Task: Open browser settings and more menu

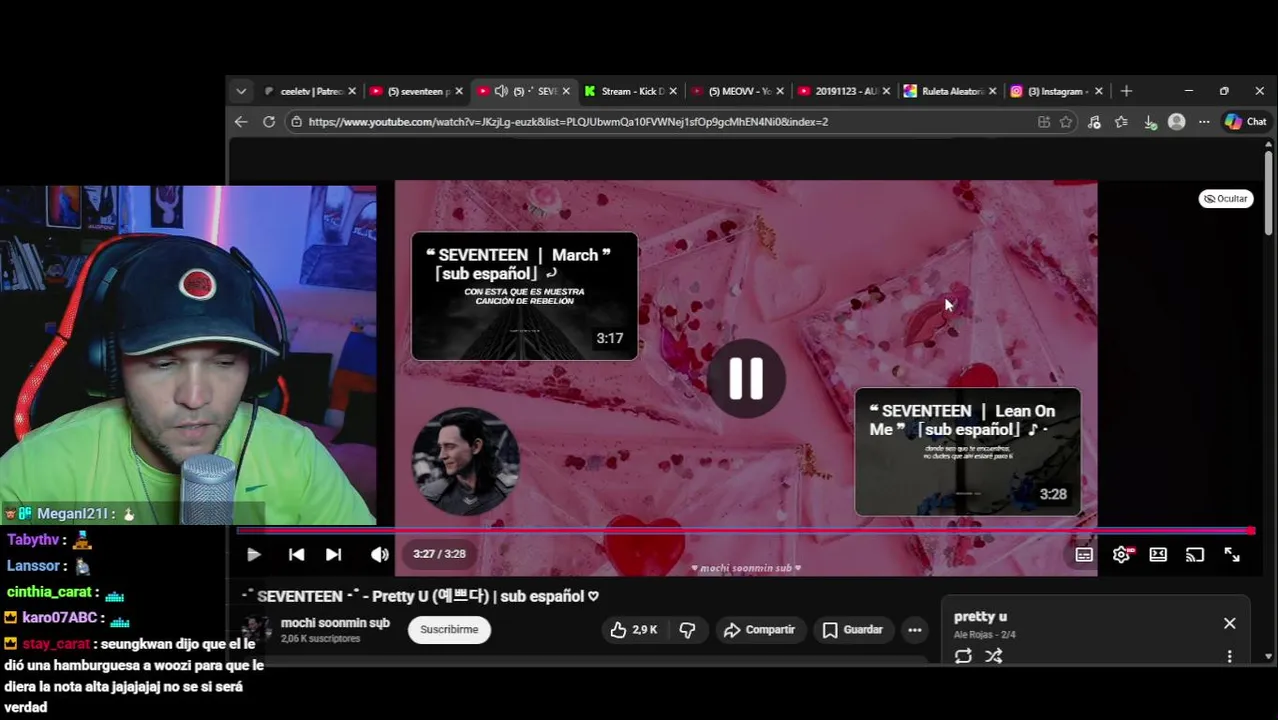Action: pyautogui.click(x=1204, y=121)
